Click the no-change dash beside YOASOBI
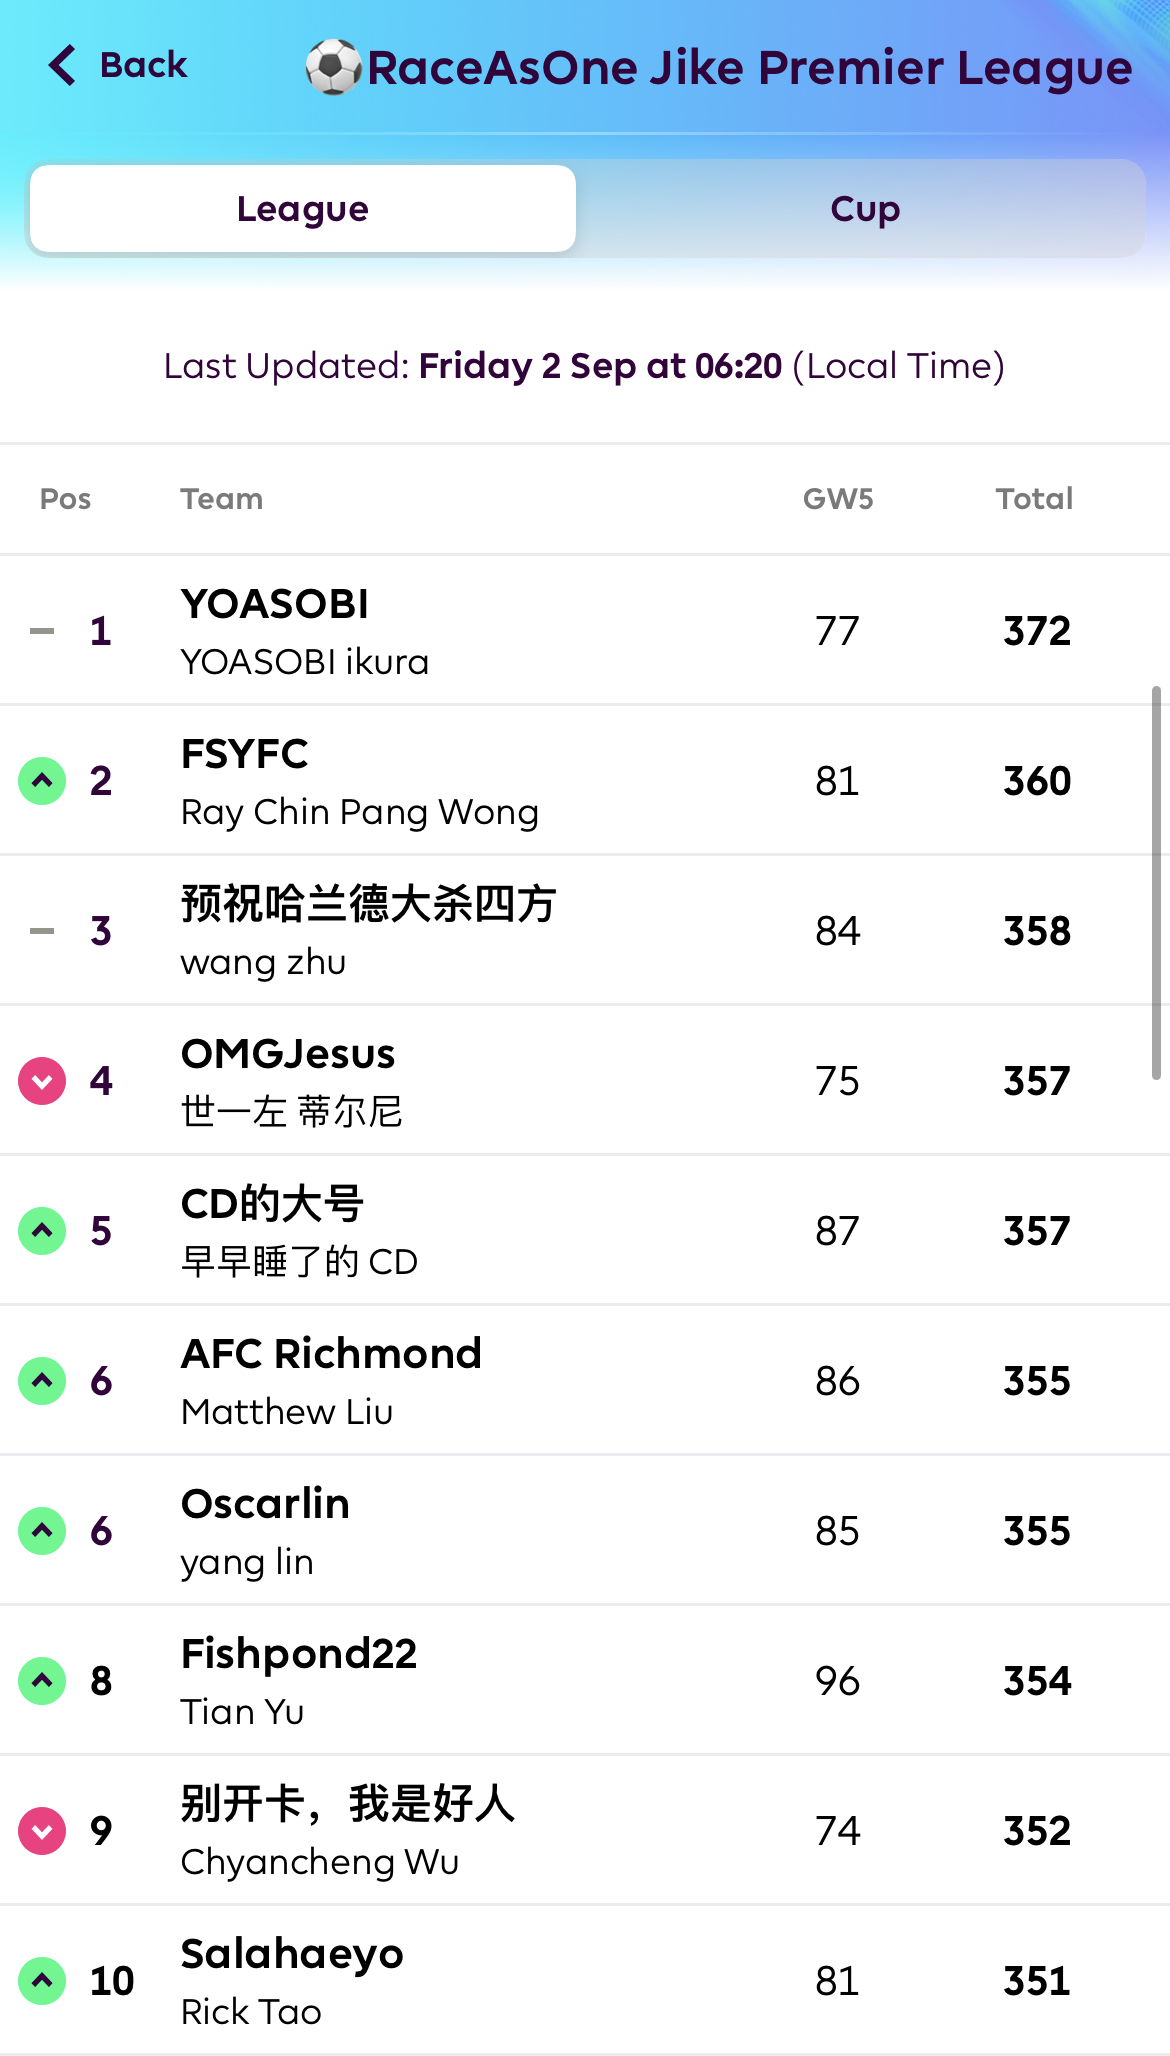The image size is (1170, 2056). point(42,631)
